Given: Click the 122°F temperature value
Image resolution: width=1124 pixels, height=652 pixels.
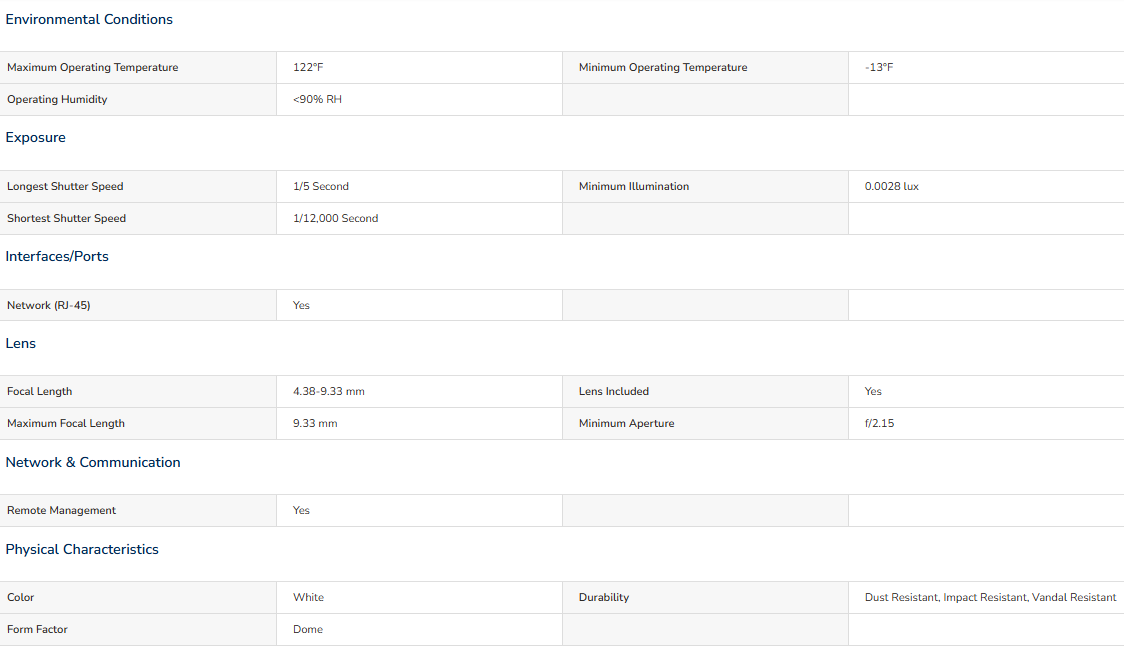Looking at the screenshot, I should 308,67.
